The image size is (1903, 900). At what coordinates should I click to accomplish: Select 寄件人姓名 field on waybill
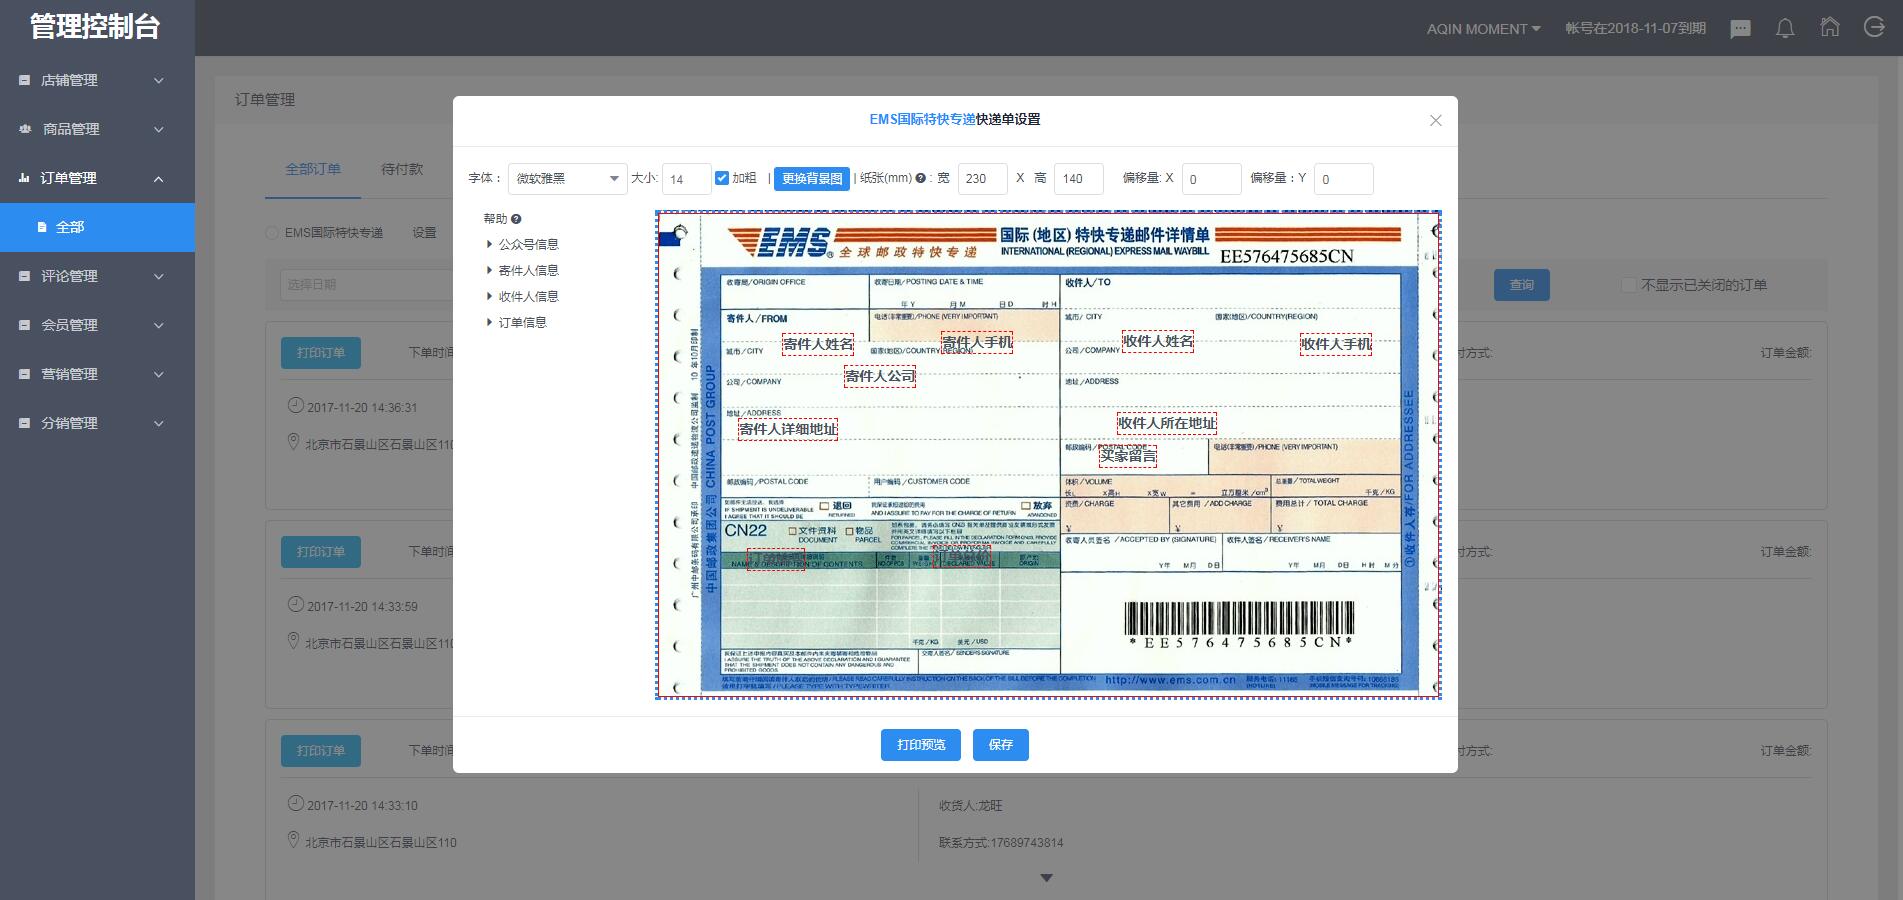coord(818,344)
